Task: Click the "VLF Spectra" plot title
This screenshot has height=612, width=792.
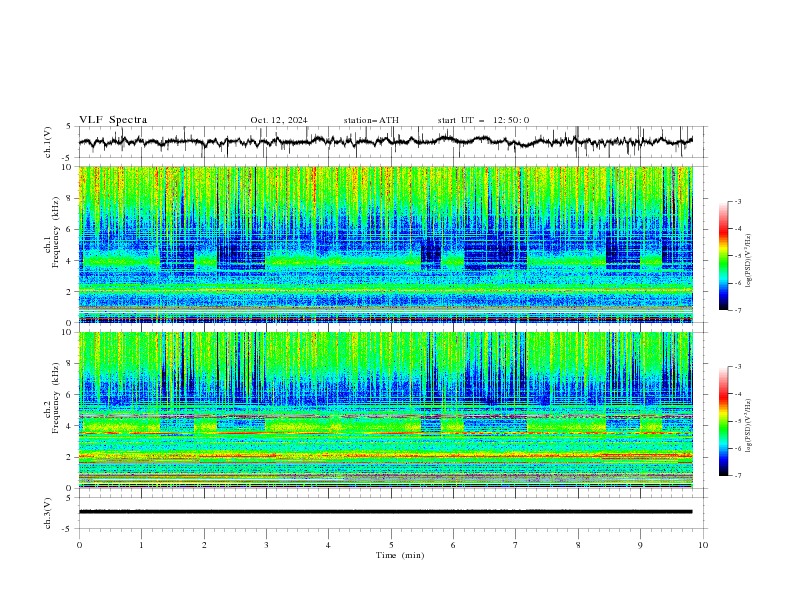Action: click(113, 120)
